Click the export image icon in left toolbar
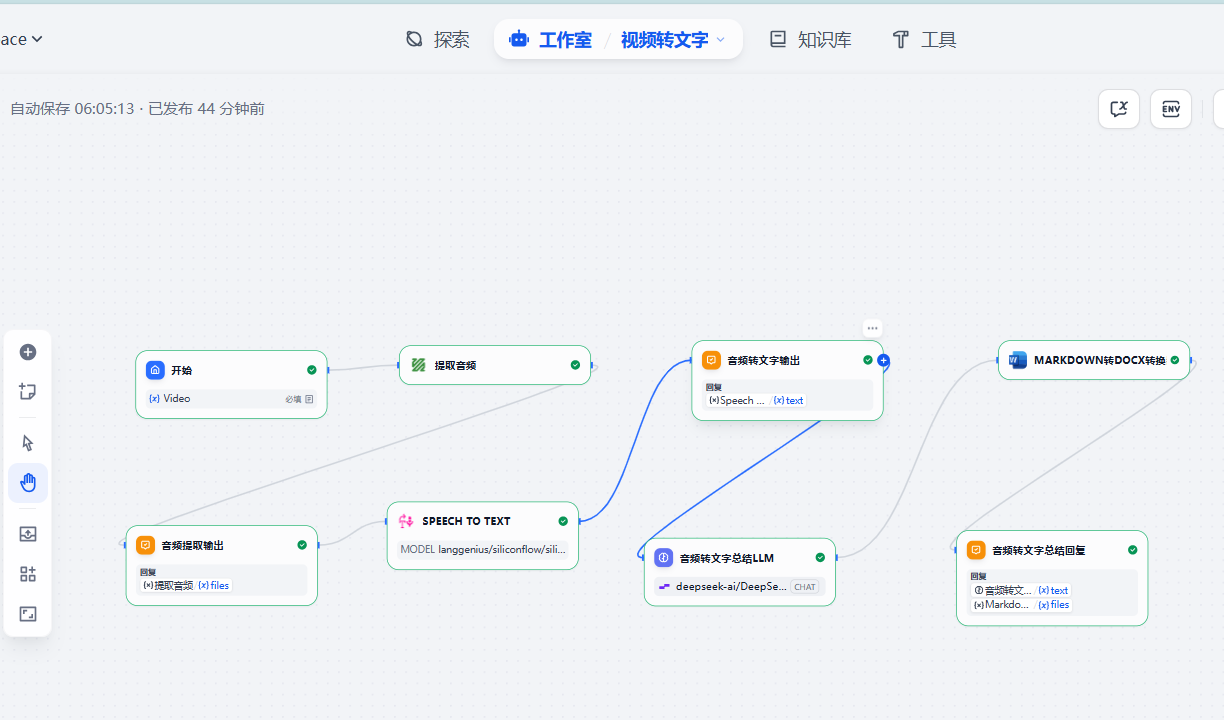1224x720 pixels. [28, 534]
